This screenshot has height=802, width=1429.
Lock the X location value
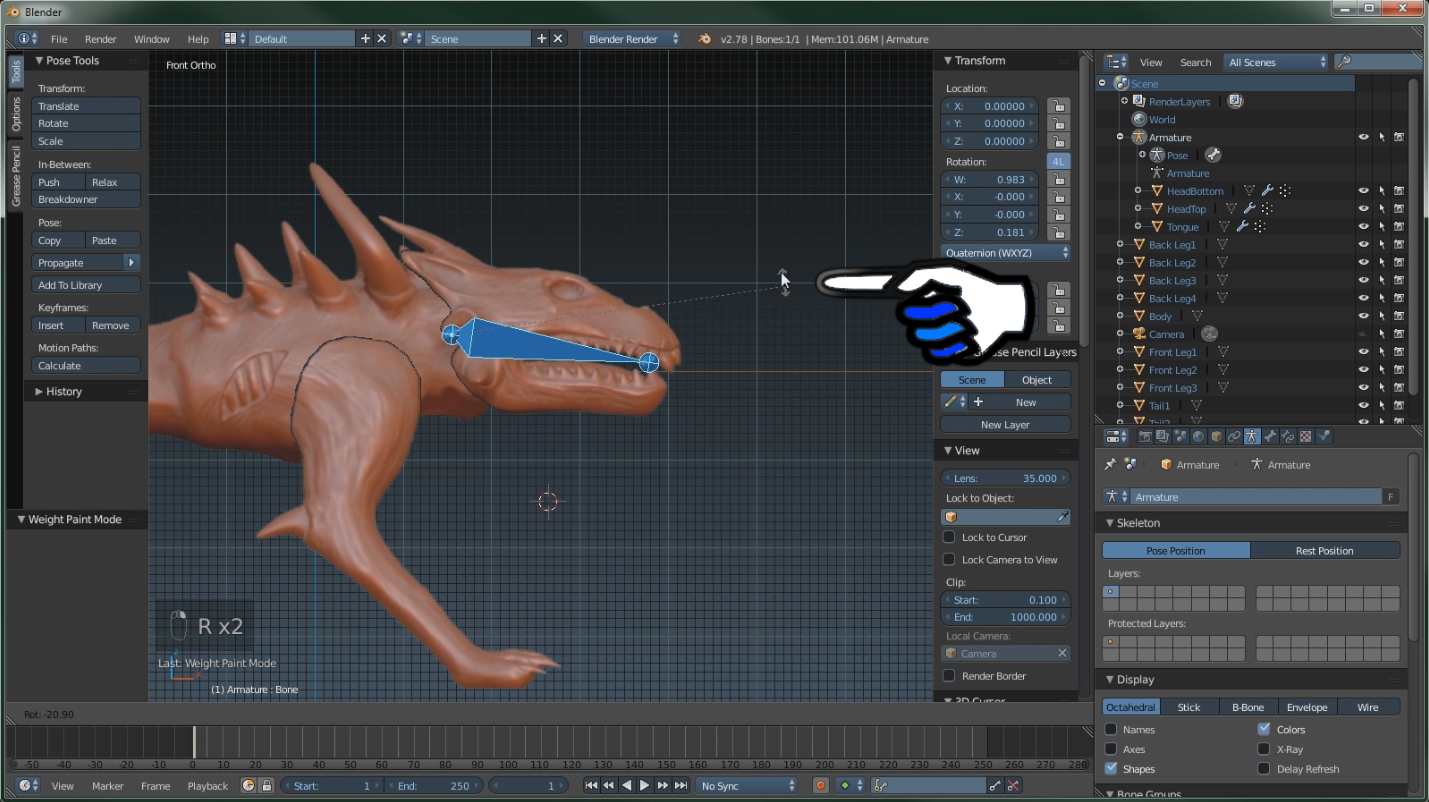coord(1058,106)
